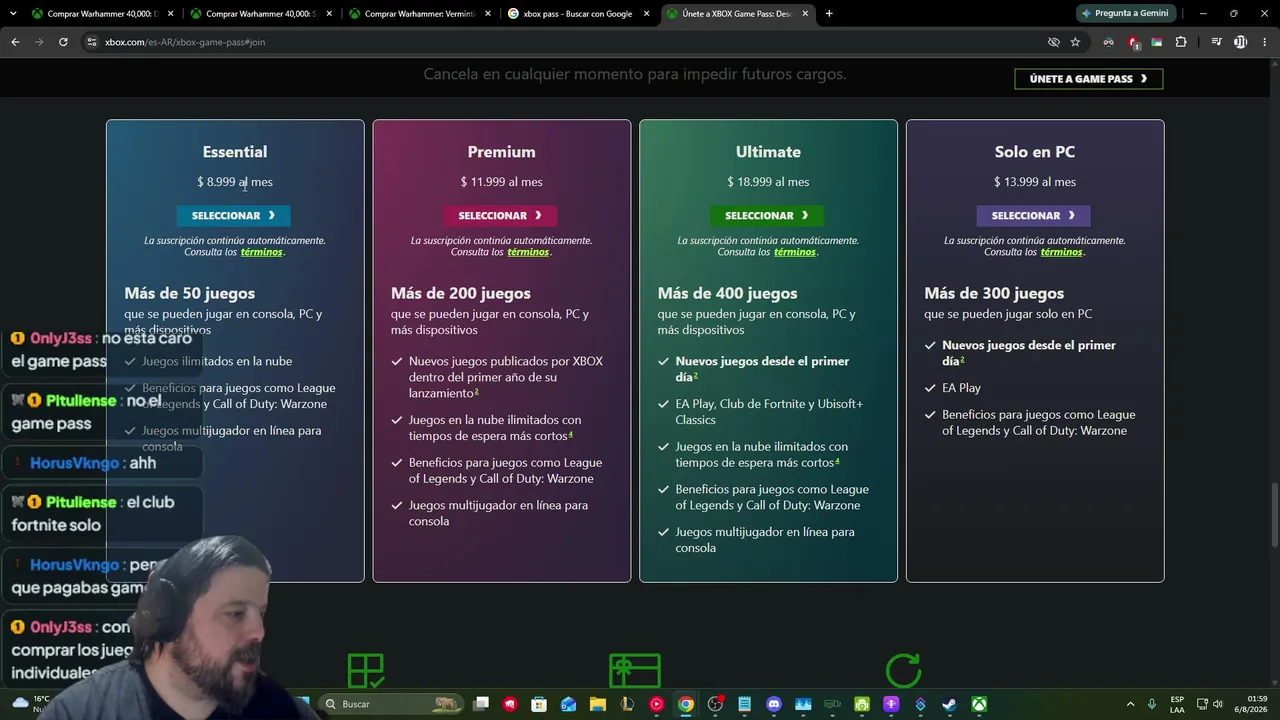Click the 'EA Play' item under Solo en PC
This screenshot has width=1280, height=720.
[x=961, y=388]
